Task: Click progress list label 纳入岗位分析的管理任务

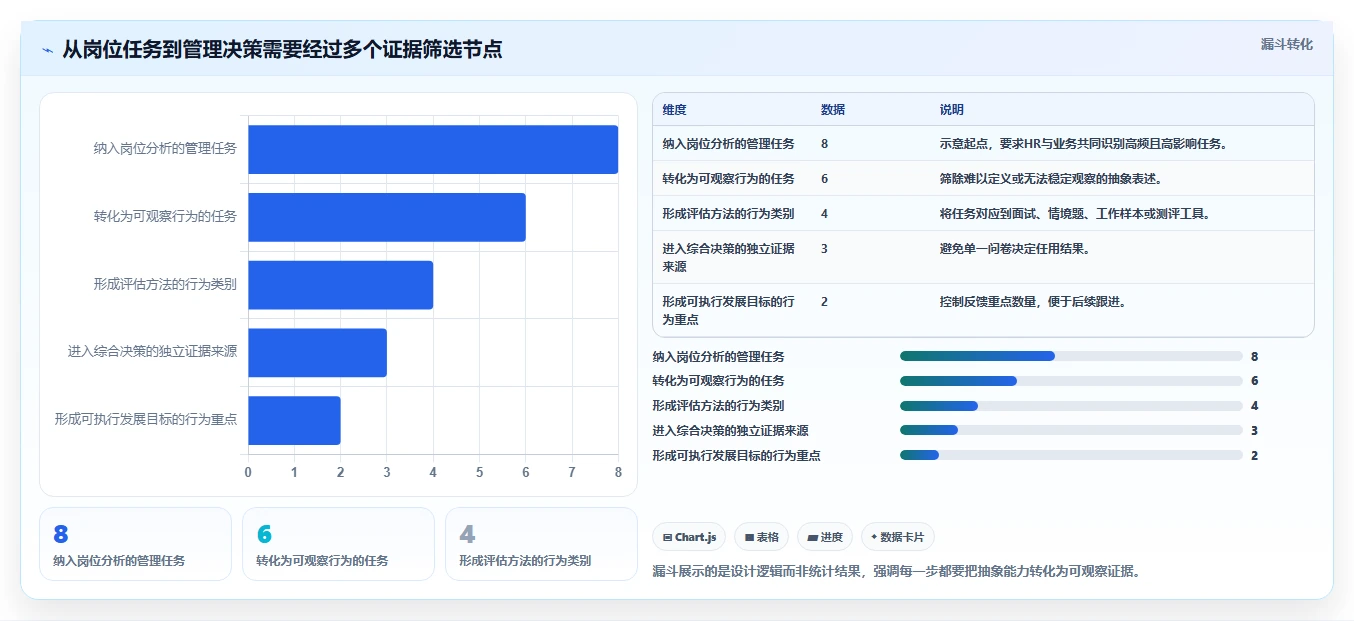Action: point(718,356)
